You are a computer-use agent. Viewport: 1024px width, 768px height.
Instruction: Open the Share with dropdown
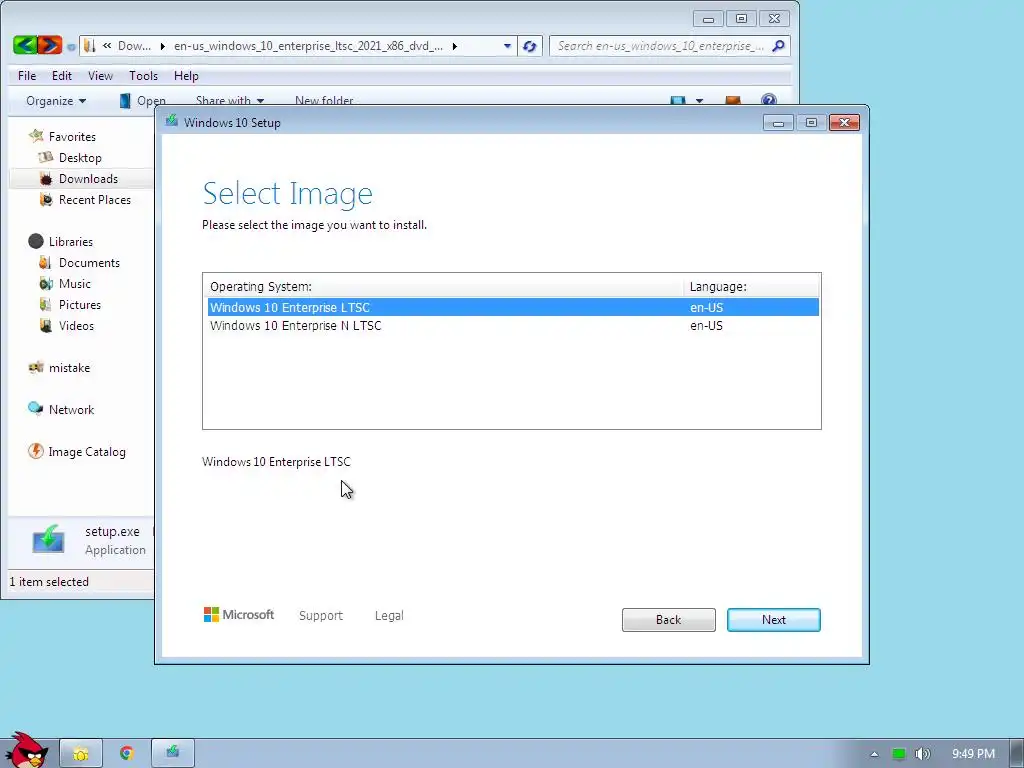[x=230, y=101]
